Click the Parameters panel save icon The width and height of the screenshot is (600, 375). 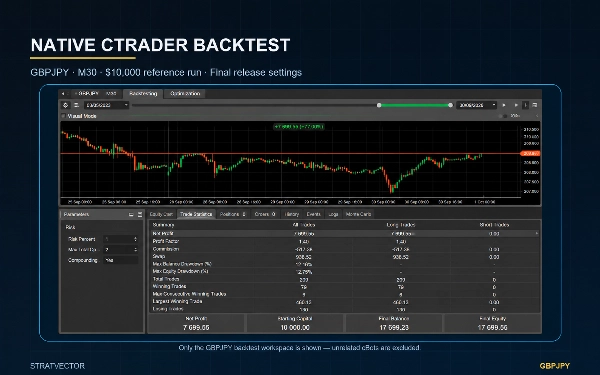(140, 215)
